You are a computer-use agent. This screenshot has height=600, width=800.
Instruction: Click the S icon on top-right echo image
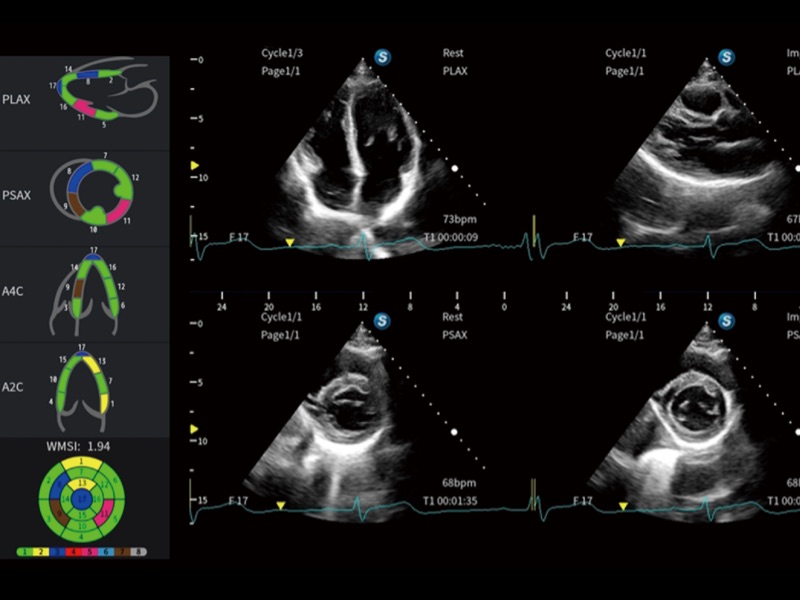[x=726, y=57]
